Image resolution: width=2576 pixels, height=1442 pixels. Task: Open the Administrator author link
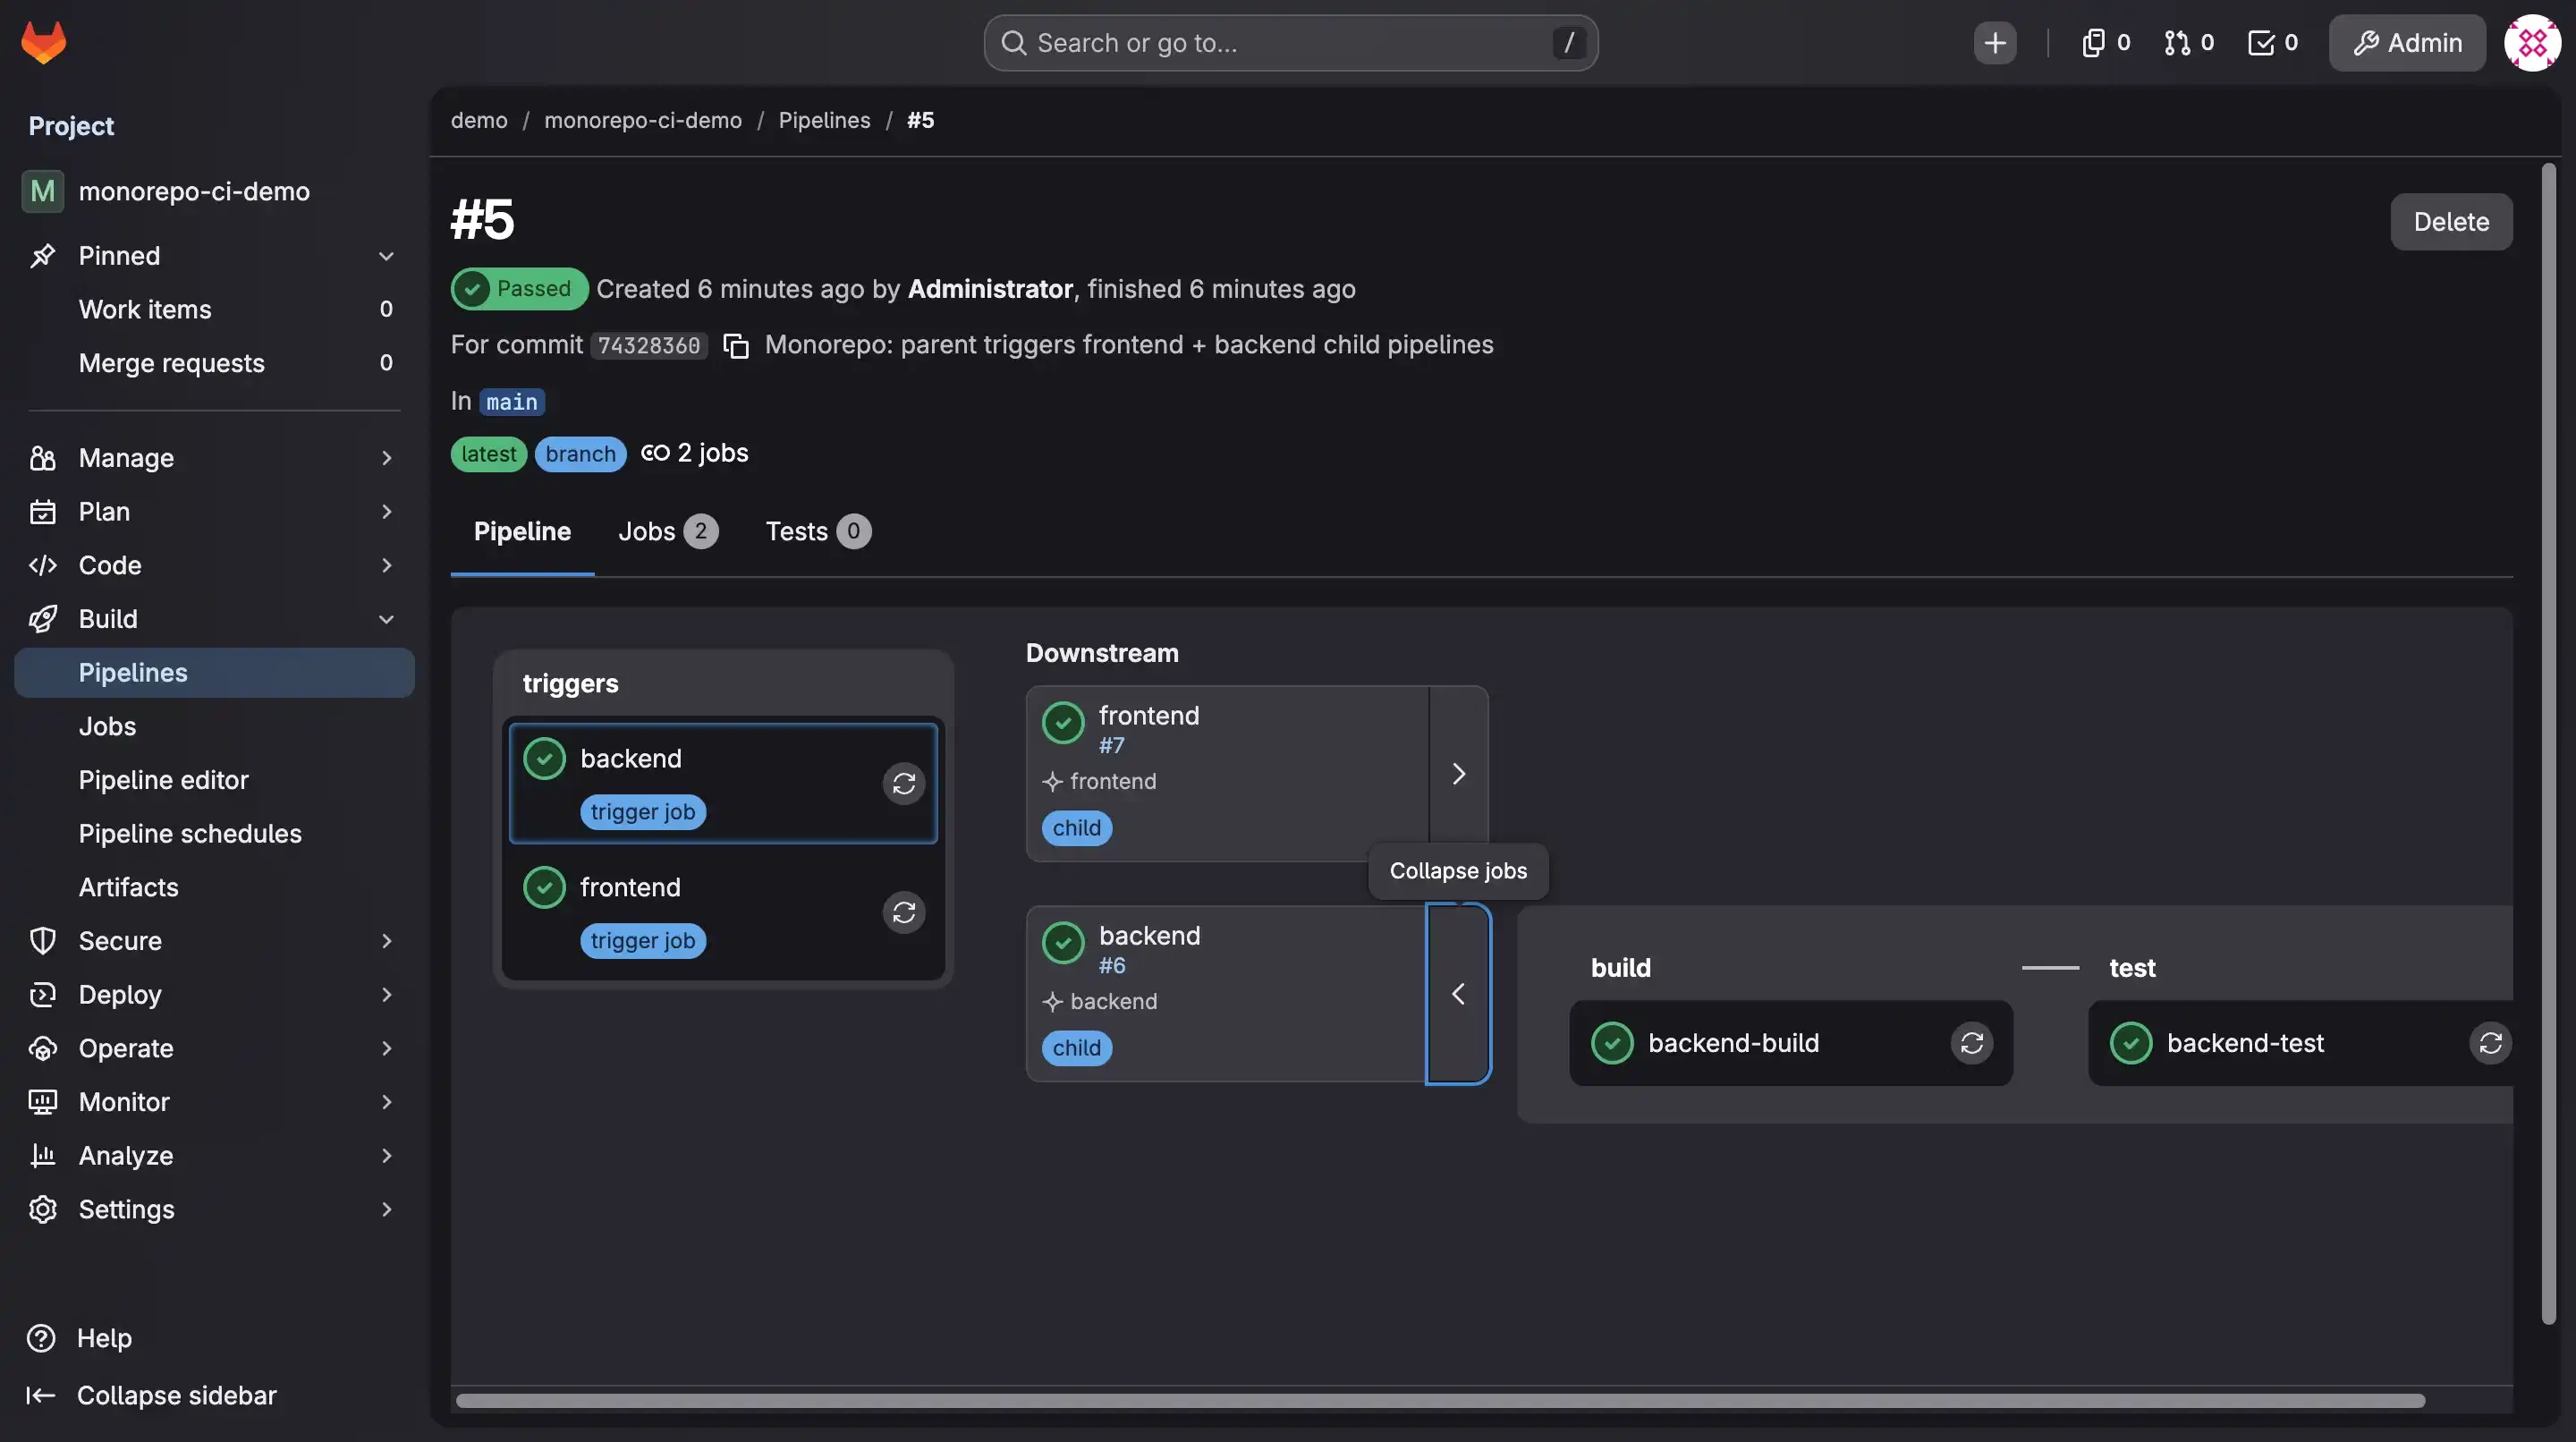coord(990,289)
